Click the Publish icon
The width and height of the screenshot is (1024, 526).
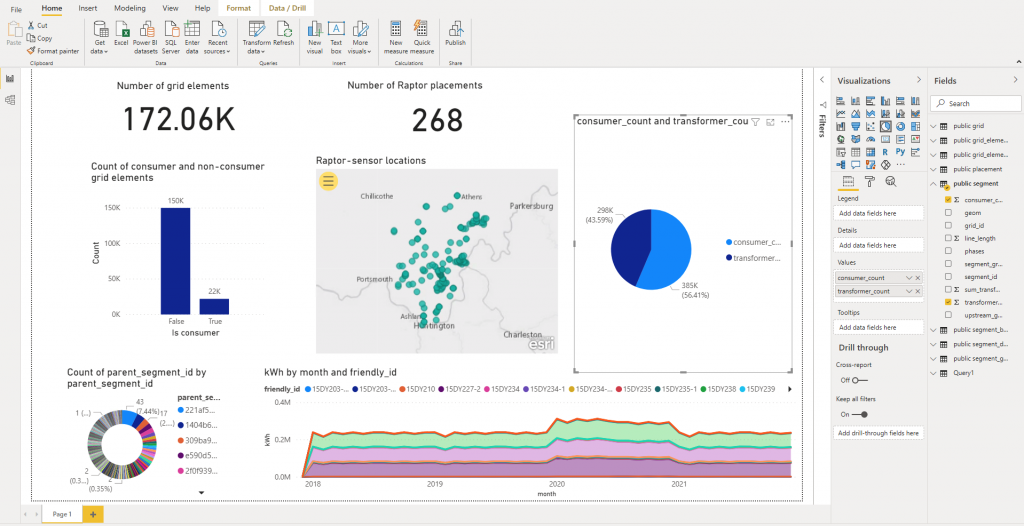[455, 29]
